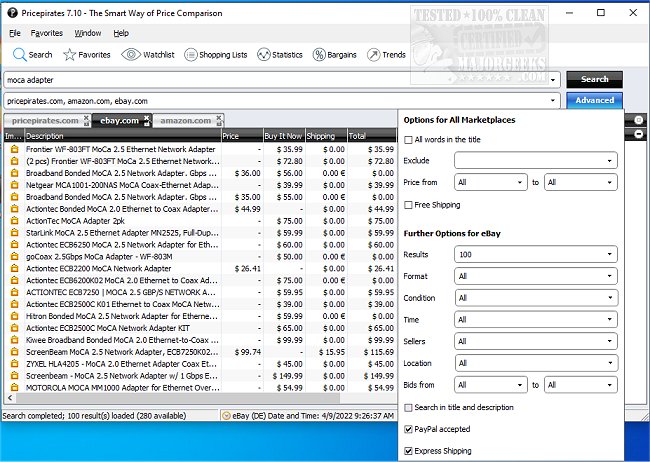Select 'Screenbeam - MoCA 2.5 Network Adapter' row

[200, 376]
